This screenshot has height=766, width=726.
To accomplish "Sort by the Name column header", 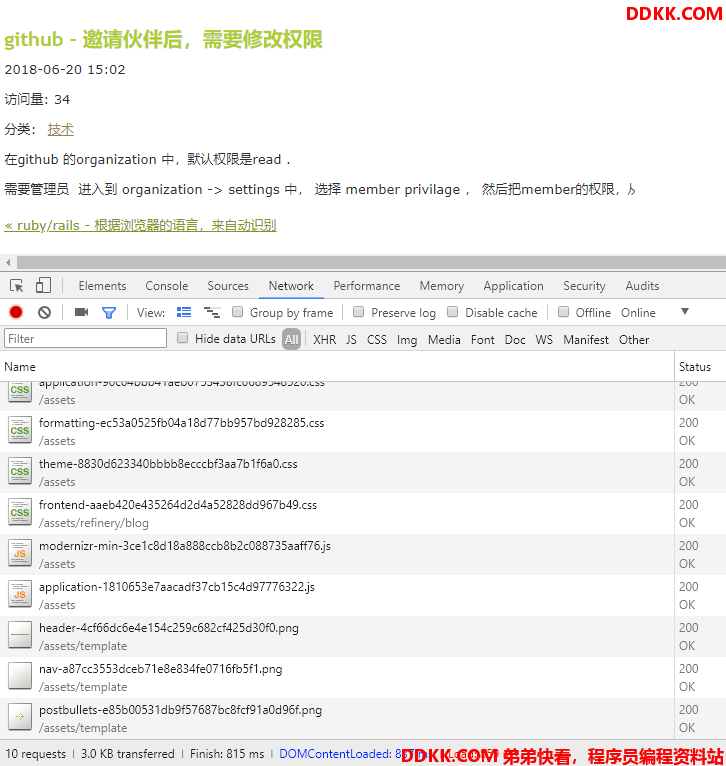I will (337, 366).
